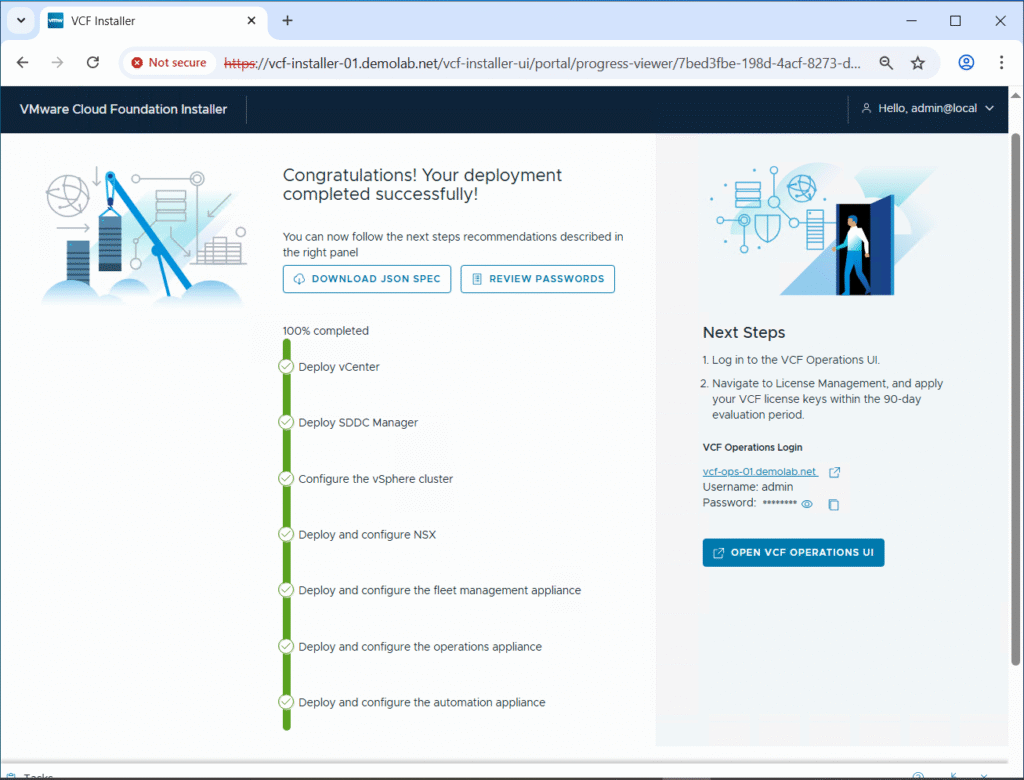The image size is (1024, 780).
Task: Click the page's vertical scrollbar
Action: point(1016,400)
